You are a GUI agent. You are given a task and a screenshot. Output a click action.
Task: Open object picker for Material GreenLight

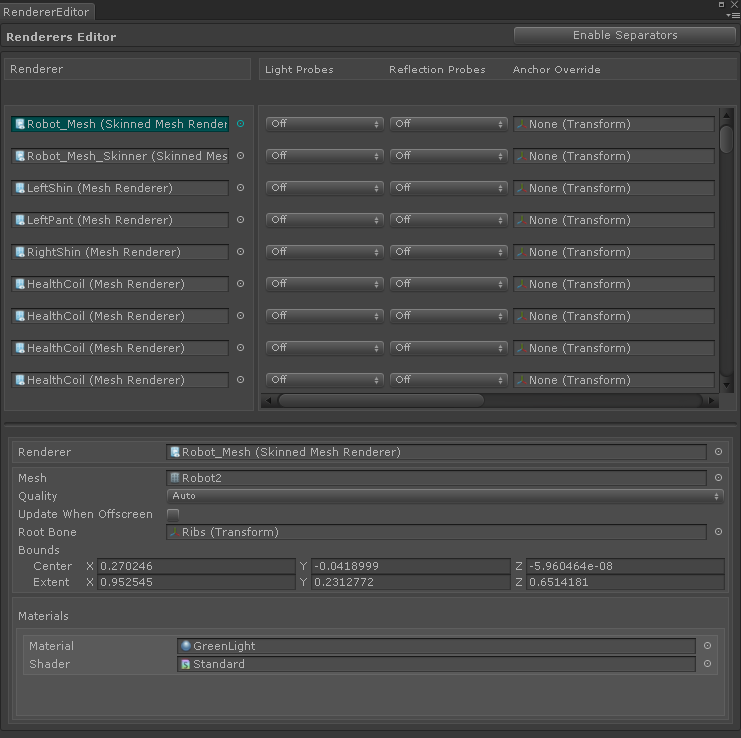click(708, 646)
